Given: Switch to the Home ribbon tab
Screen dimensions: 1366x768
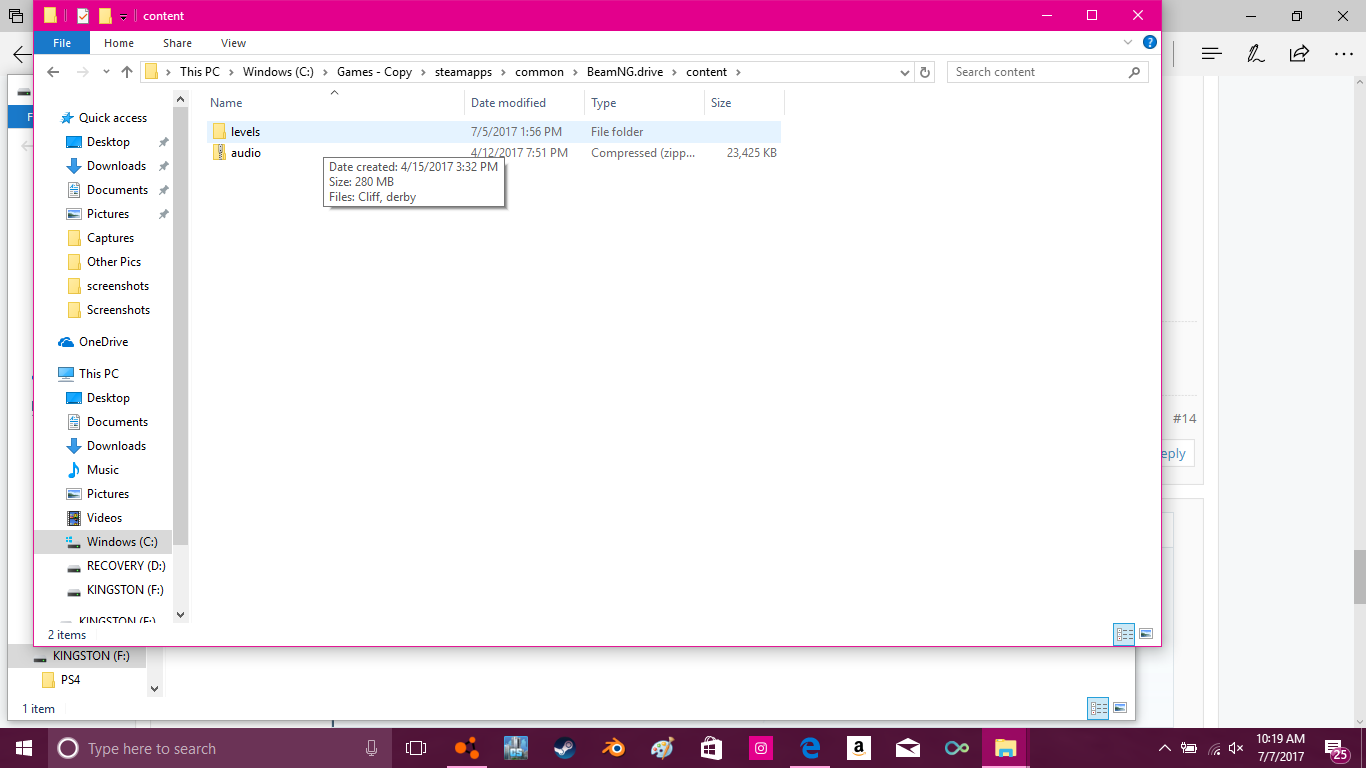Looking at the screenshot, I should (119, 43).
